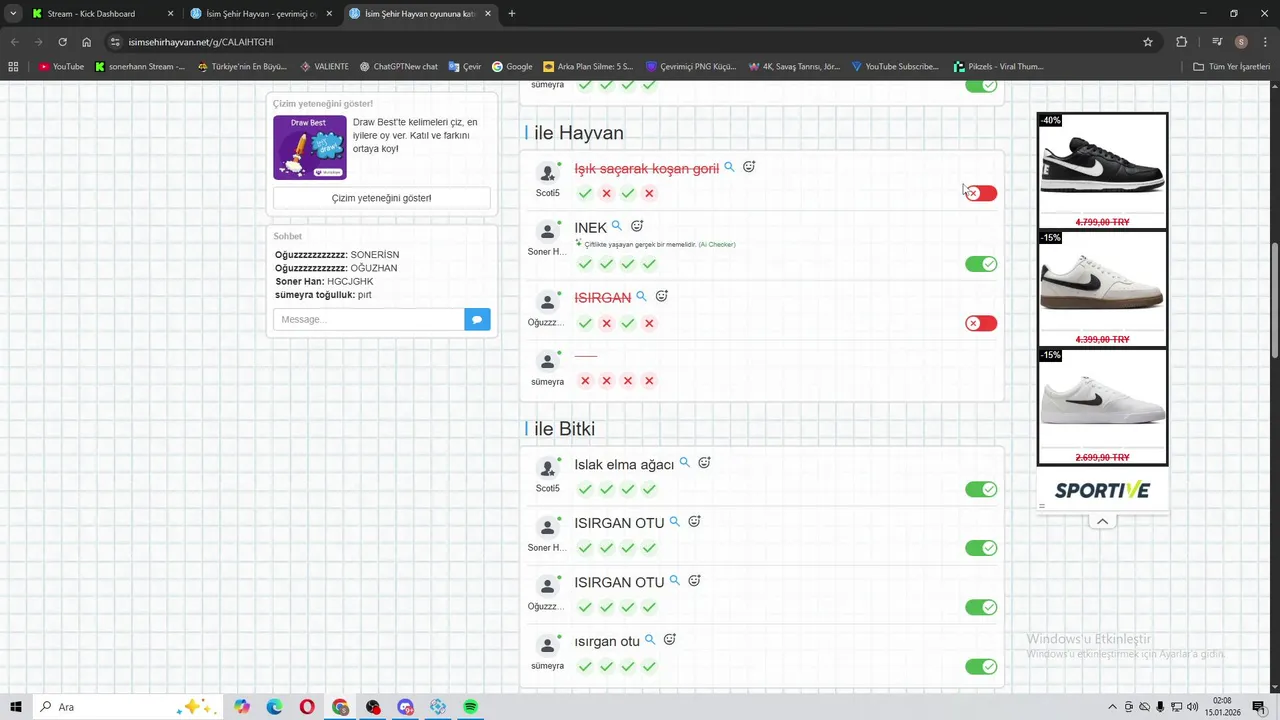Bookmark this page with star icon

click(1148, 42)
